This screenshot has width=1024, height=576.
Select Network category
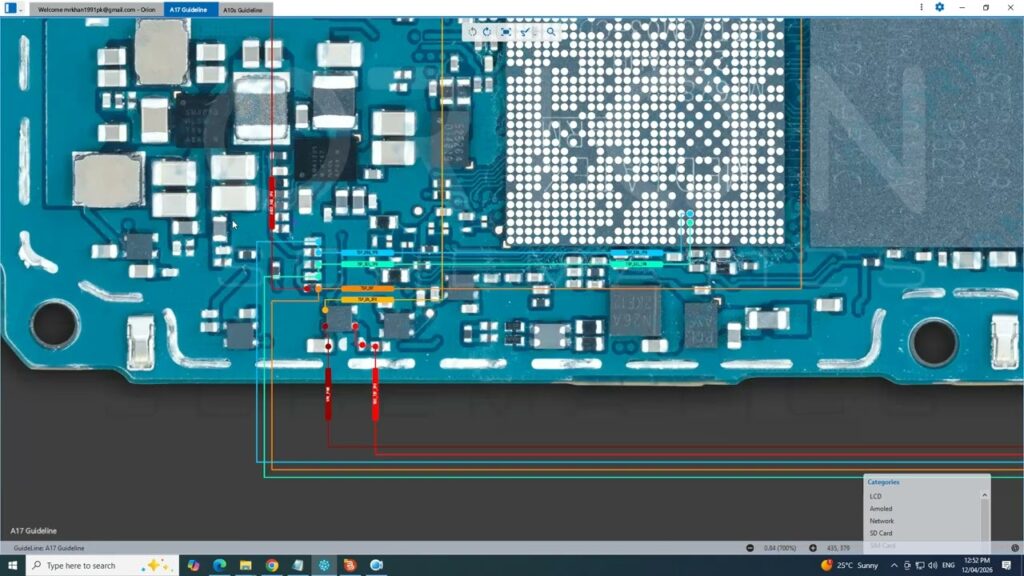pyautogui.click(x=882, y=521)
